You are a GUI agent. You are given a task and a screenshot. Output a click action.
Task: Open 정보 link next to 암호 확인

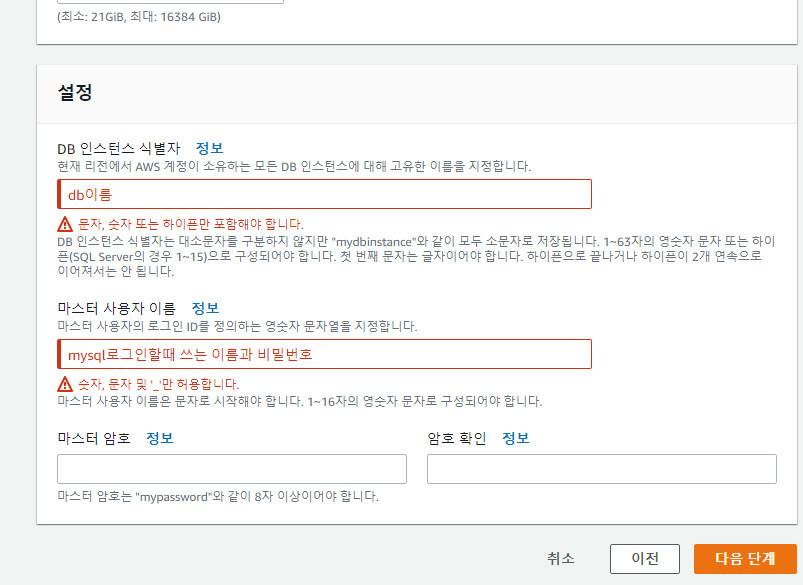(x=516, y=438)
